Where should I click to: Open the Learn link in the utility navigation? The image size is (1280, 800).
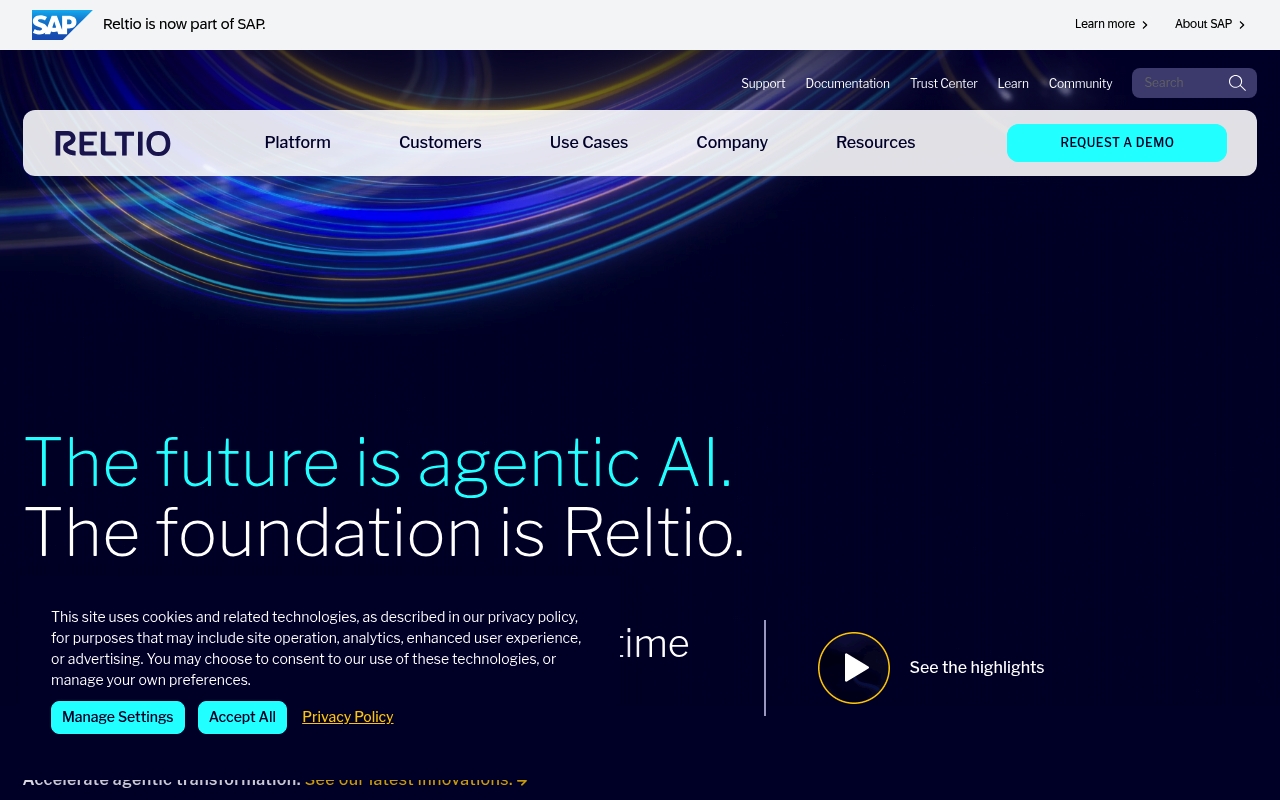coord(1013,83)
